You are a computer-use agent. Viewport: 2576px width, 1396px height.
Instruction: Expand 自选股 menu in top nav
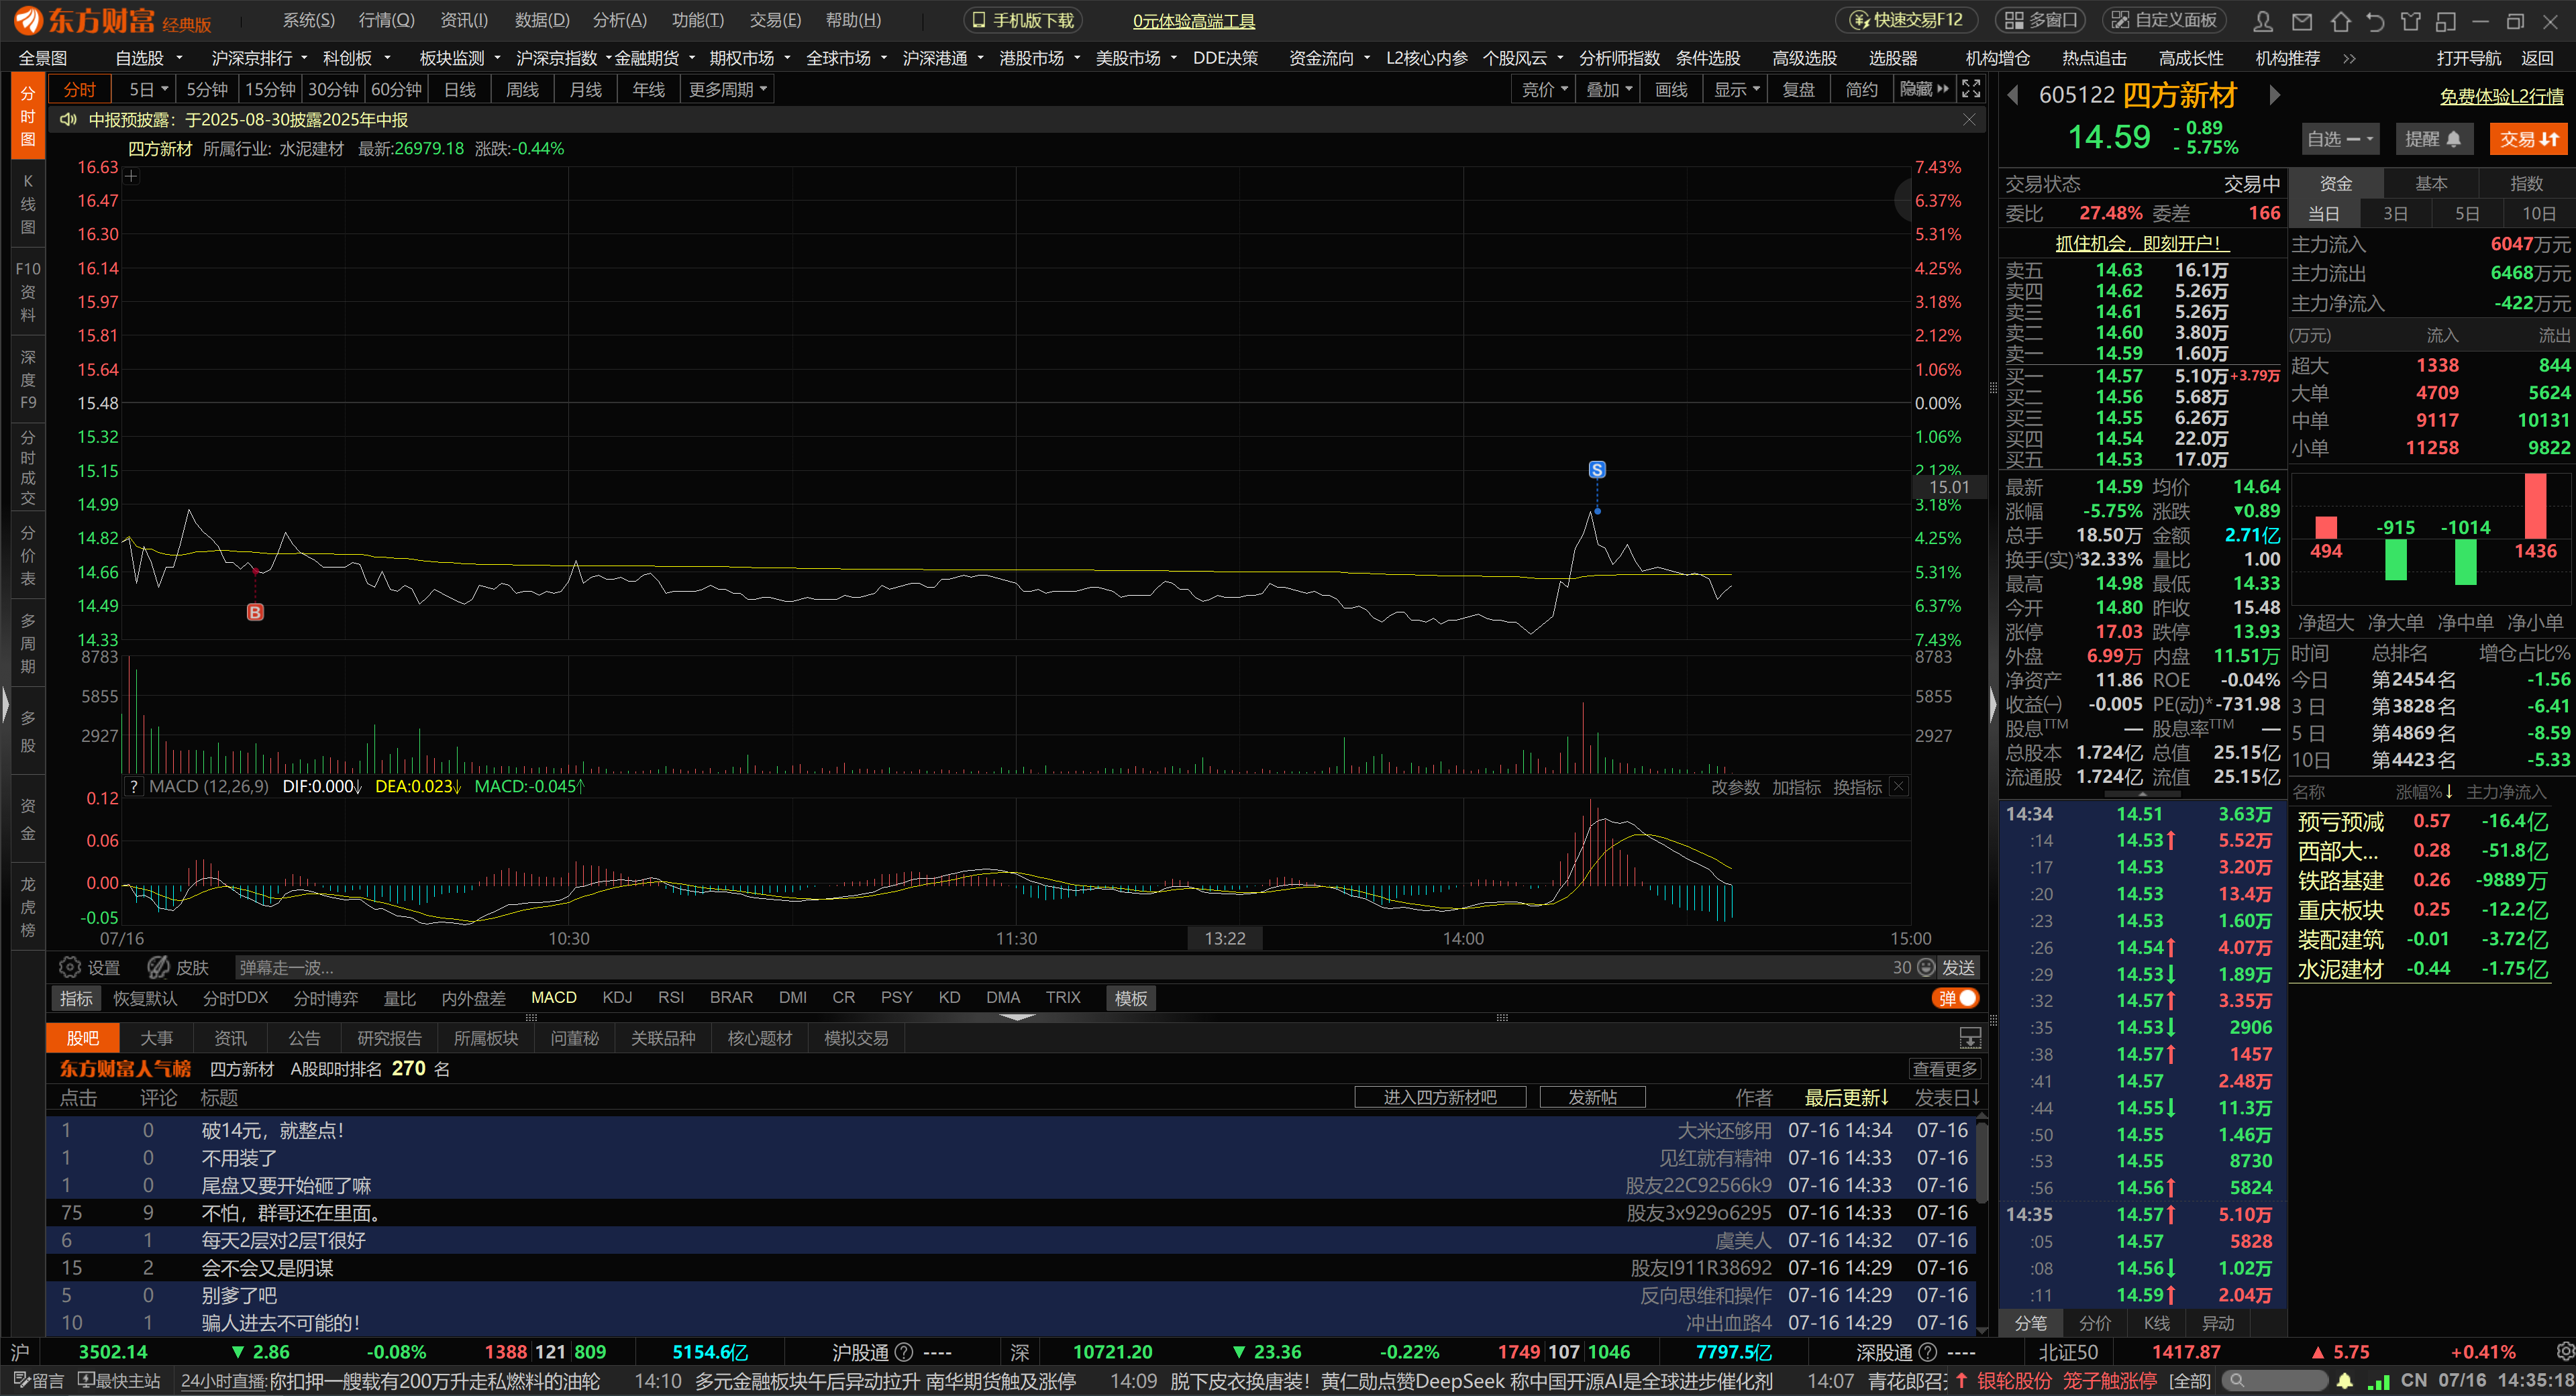pos(148,58)
